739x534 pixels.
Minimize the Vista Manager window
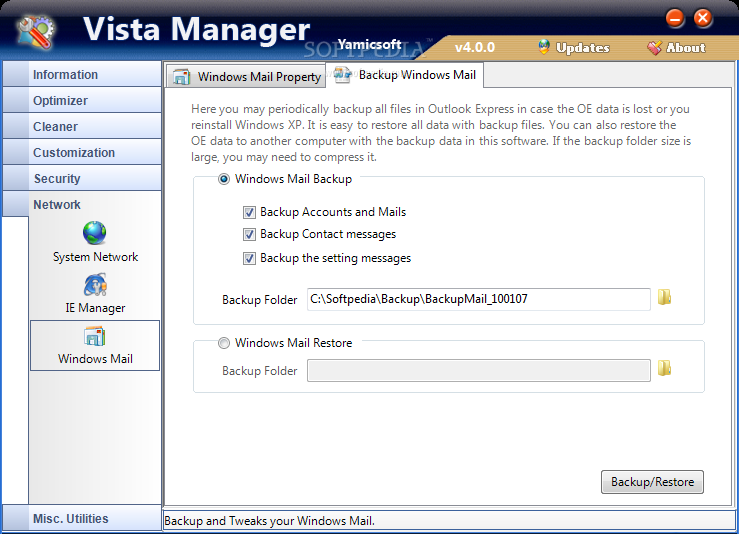click(675, 19)
